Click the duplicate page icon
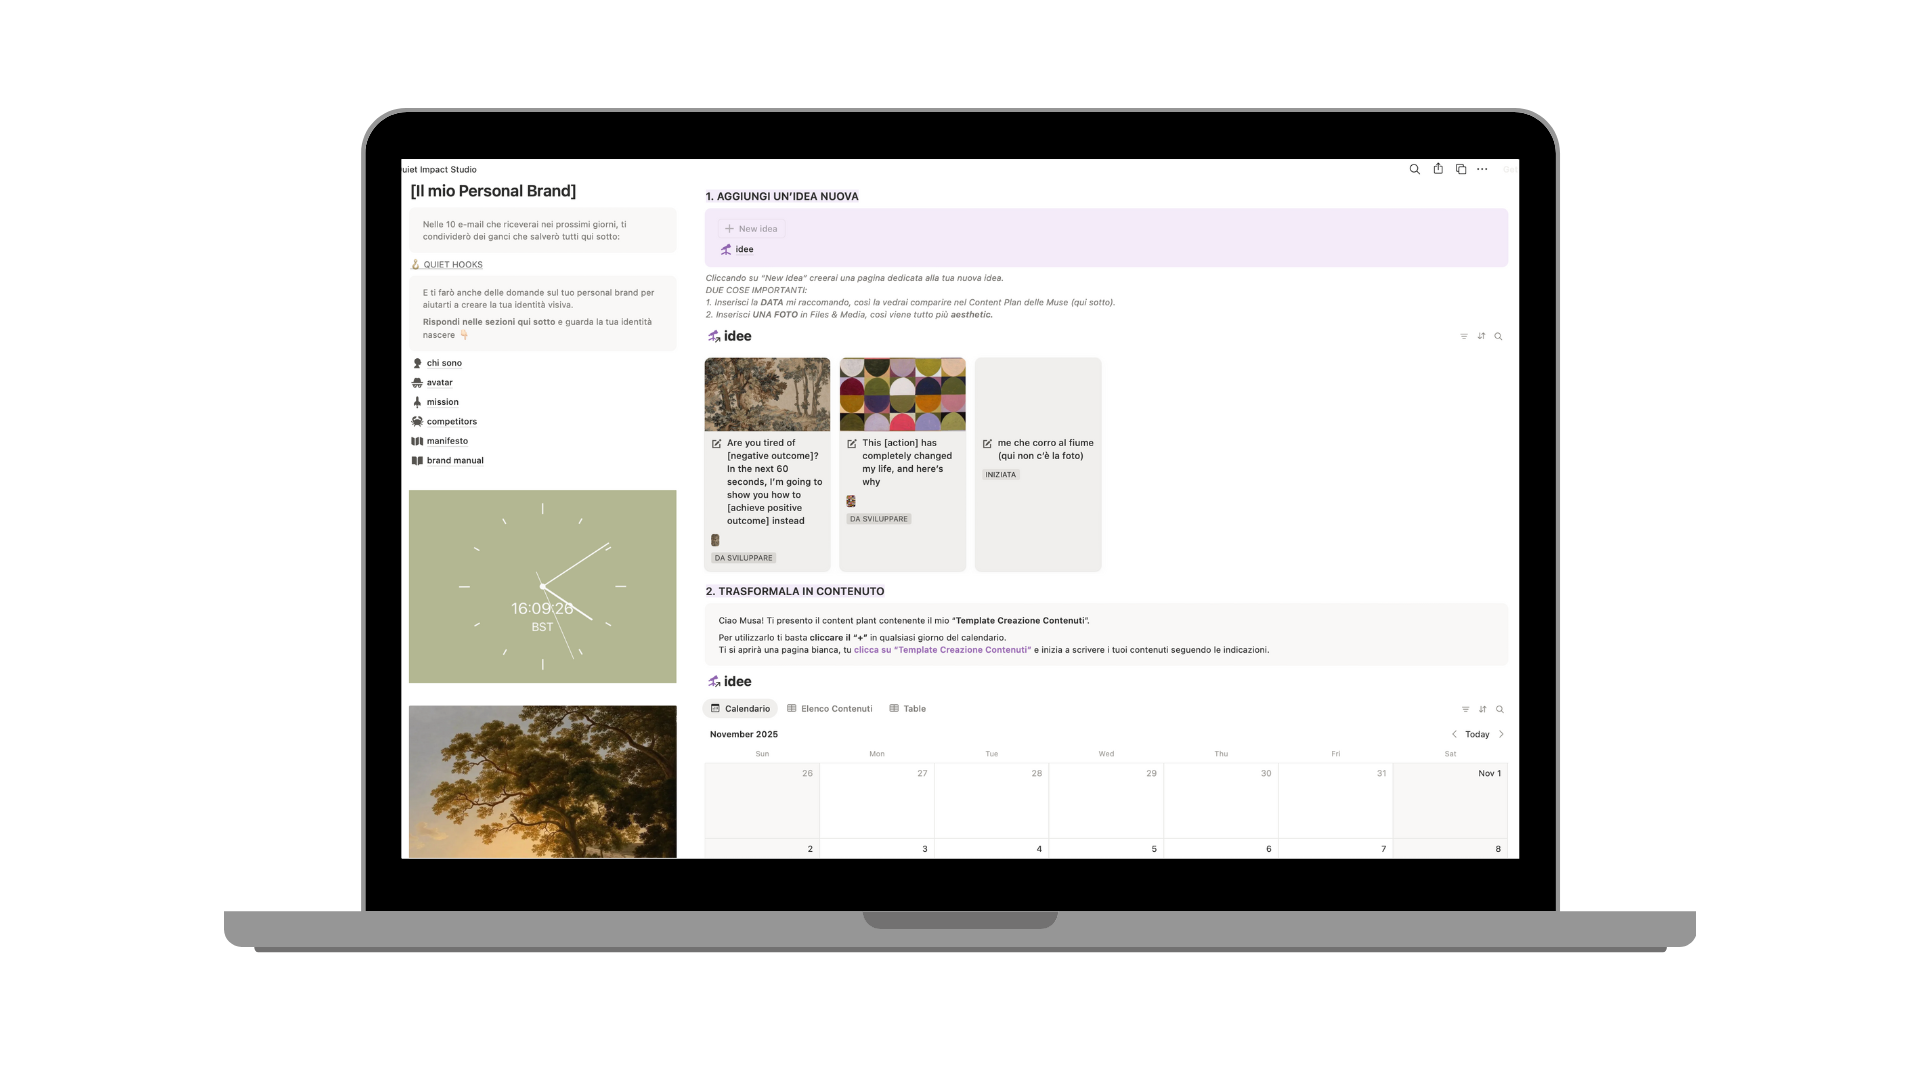Screen dimensions: 1920x1080 (1461, 169)
